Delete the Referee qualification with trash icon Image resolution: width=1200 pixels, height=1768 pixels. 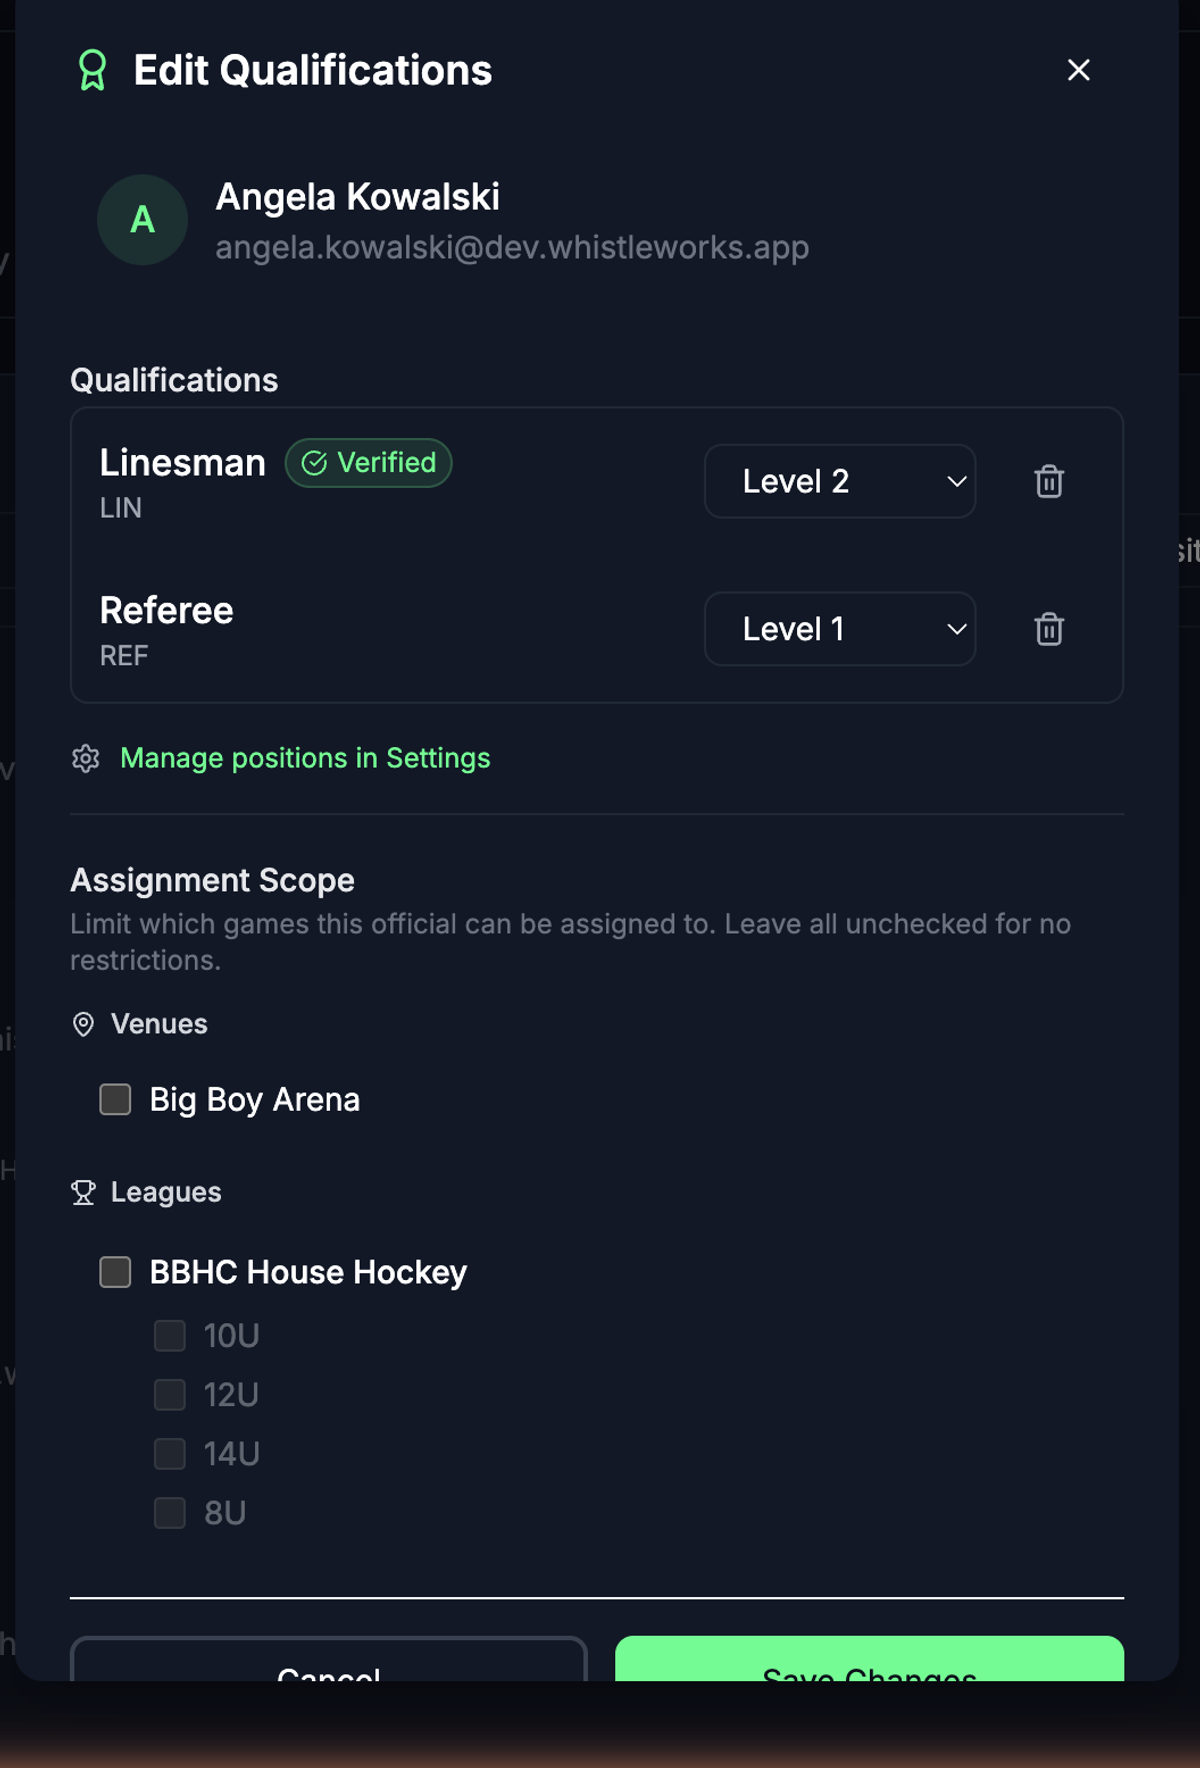(1049, 629)
